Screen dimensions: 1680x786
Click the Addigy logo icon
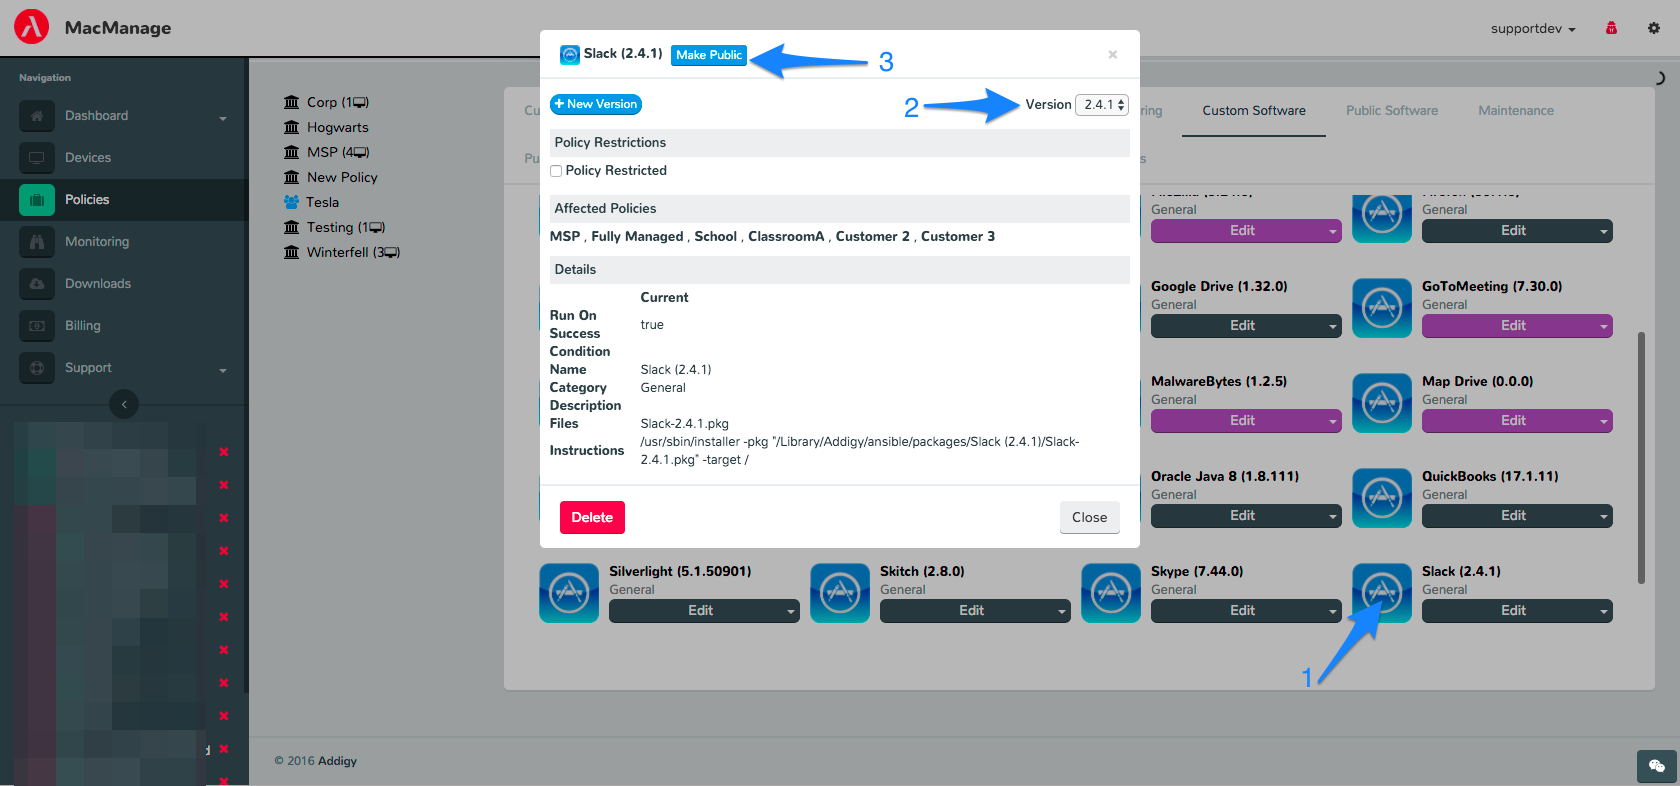pos(31,27)
